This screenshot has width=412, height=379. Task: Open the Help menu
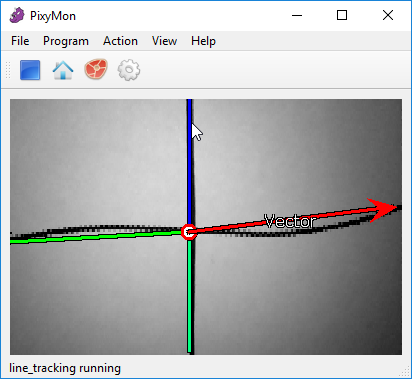[x=203, y=41]
